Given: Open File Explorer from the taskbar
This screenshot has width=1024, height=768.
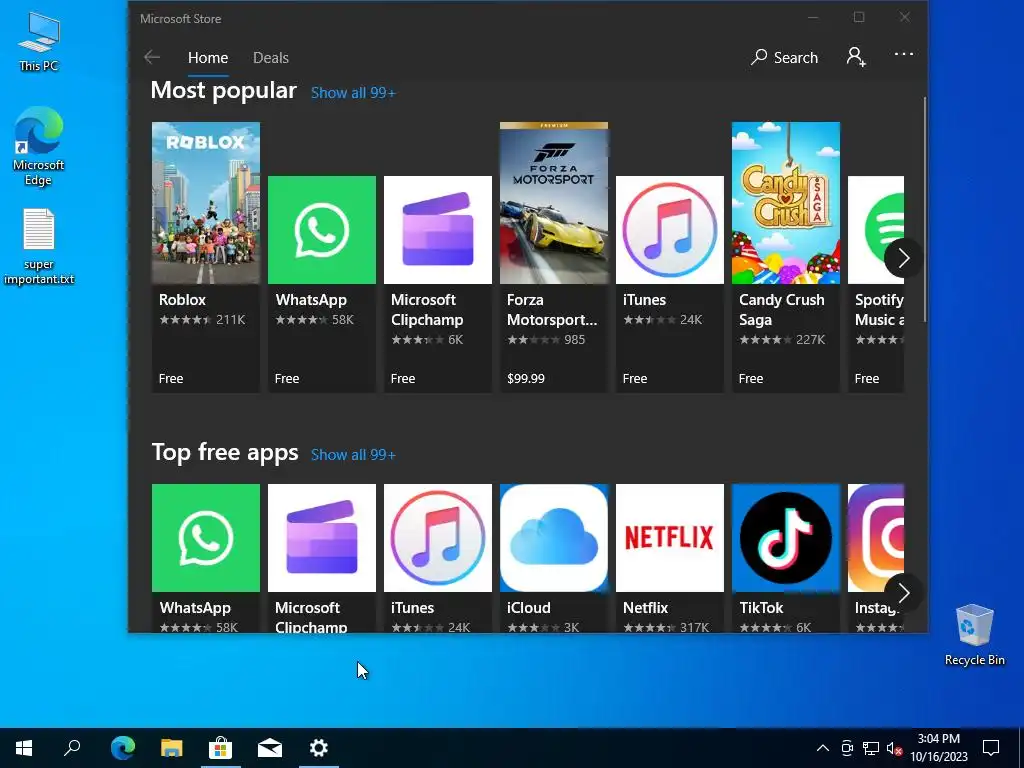Looking at the screenshot, I should pos(171,748).
